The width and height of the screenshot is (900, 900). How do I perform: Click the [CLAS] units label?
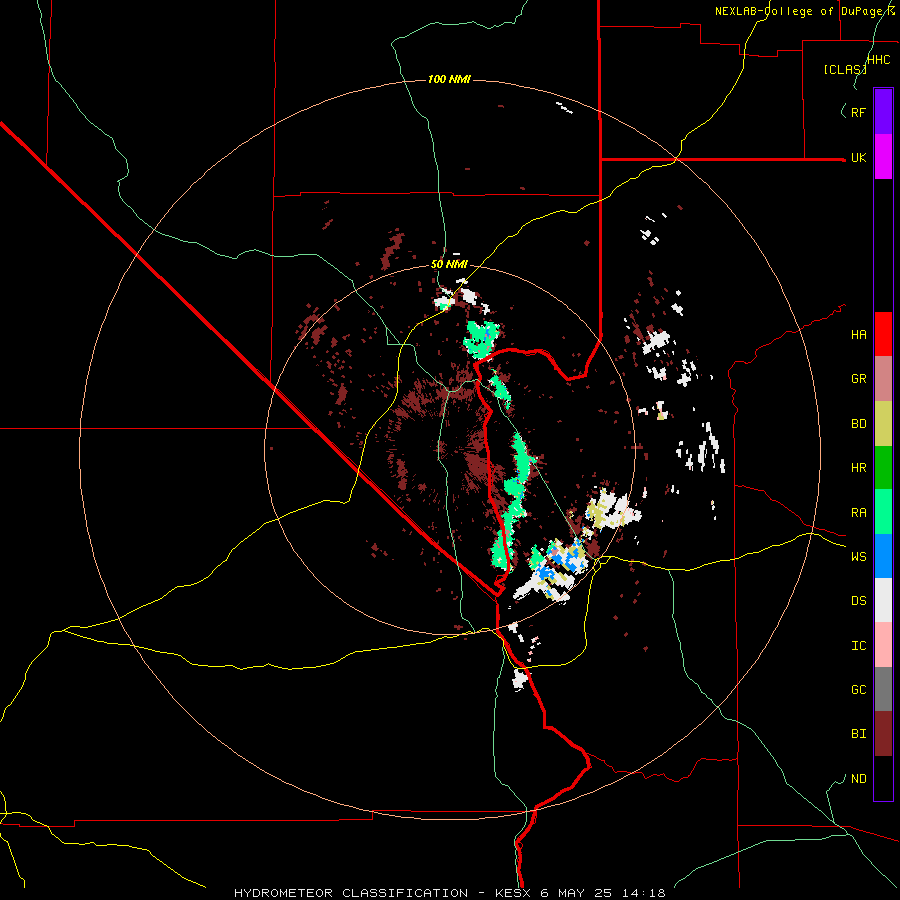coord(845,69)
